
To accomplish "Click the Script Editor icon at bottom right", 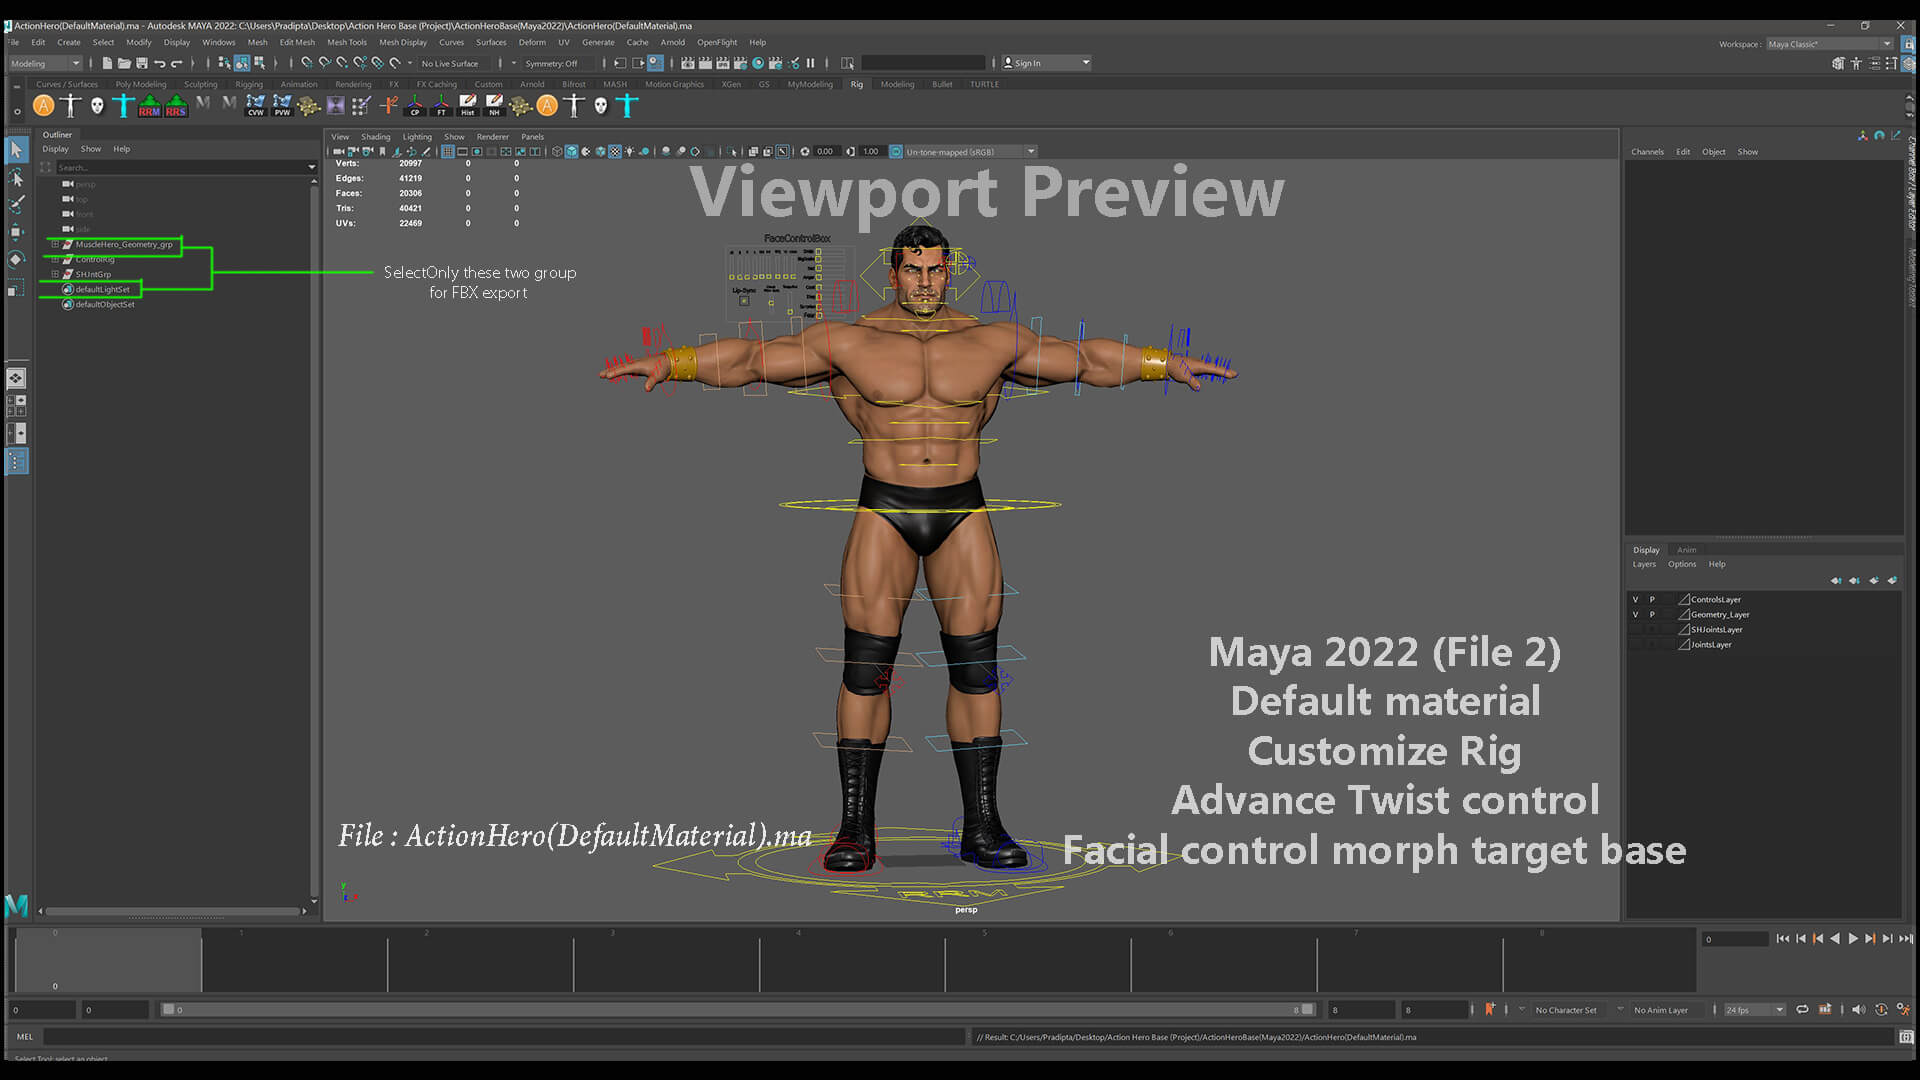I will (1906, 1037).
